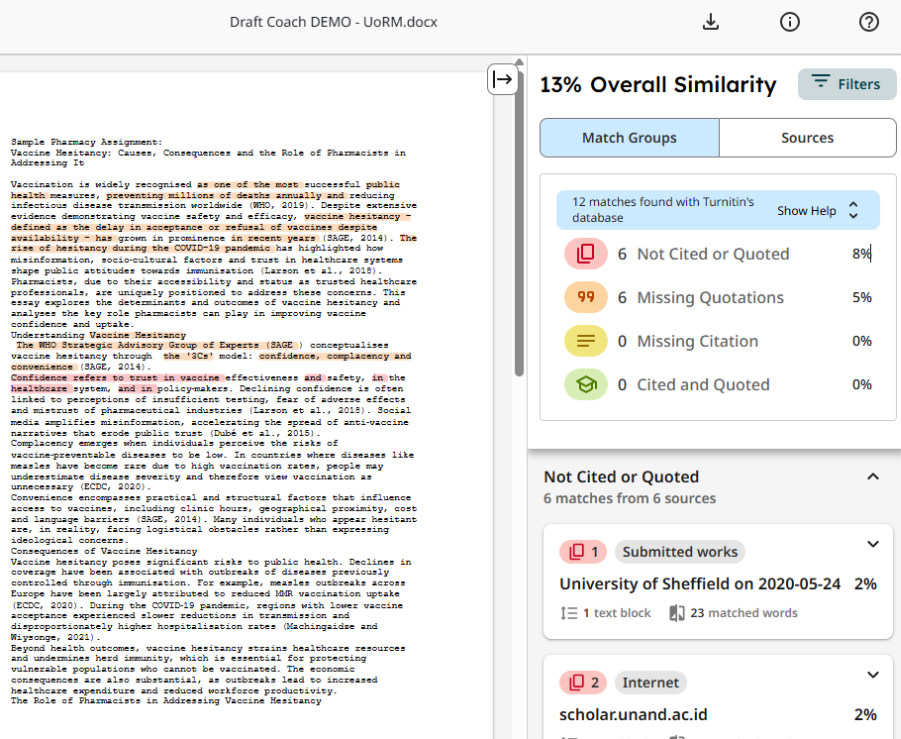This screenshot has width=901, height=739.
Task: Open the Filters button
Action: (x=846, y=84)
